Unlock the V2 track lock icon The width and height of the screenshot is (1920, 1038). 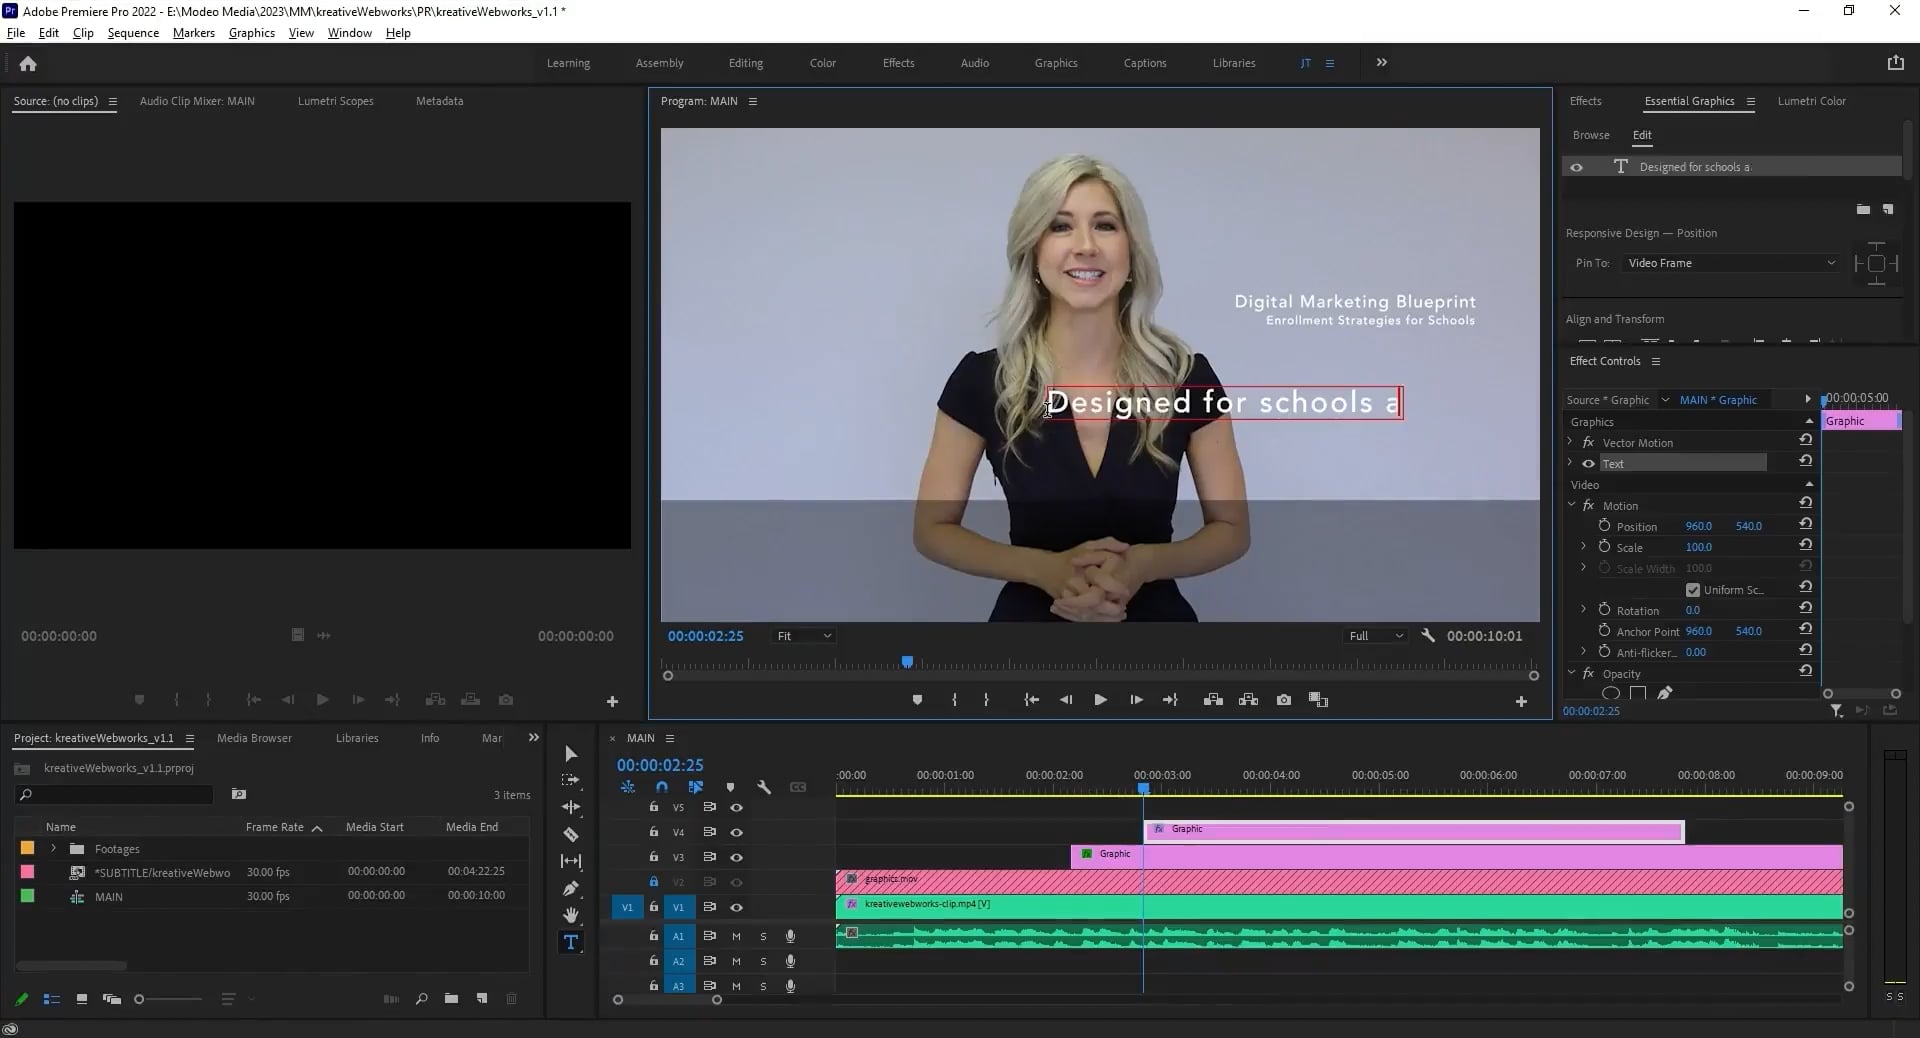653,883
